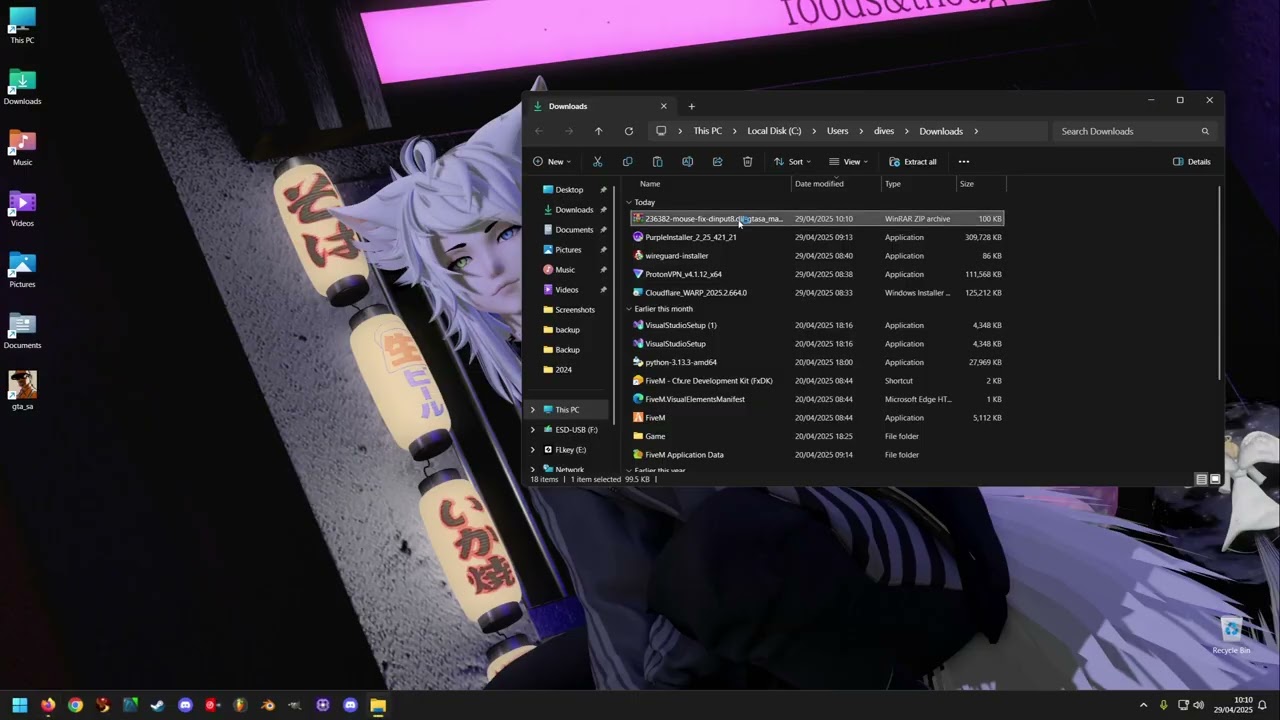1280x720 pixels.
Task: Click the Paste icon in Explorer toolbar
Action: pyautogui.click(x=657, y=161)
